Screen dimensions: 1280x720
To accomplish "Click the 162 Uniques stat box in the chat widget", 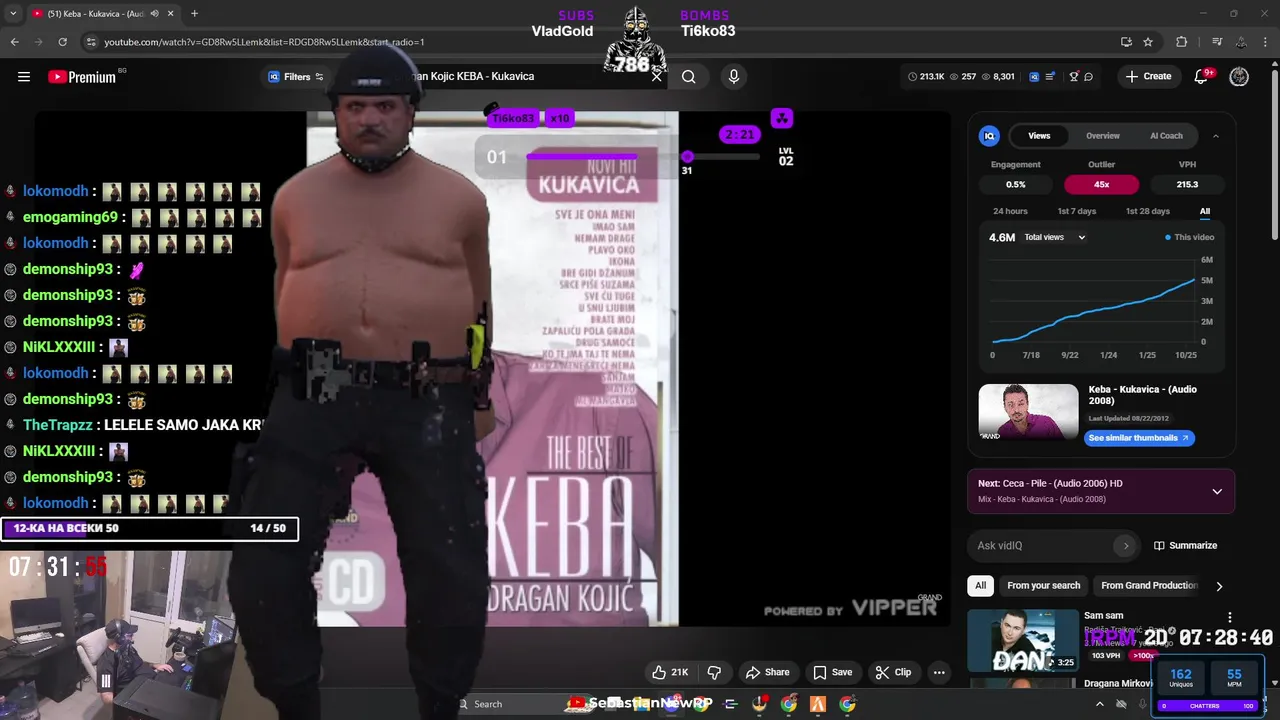I will pos(1181,677).
